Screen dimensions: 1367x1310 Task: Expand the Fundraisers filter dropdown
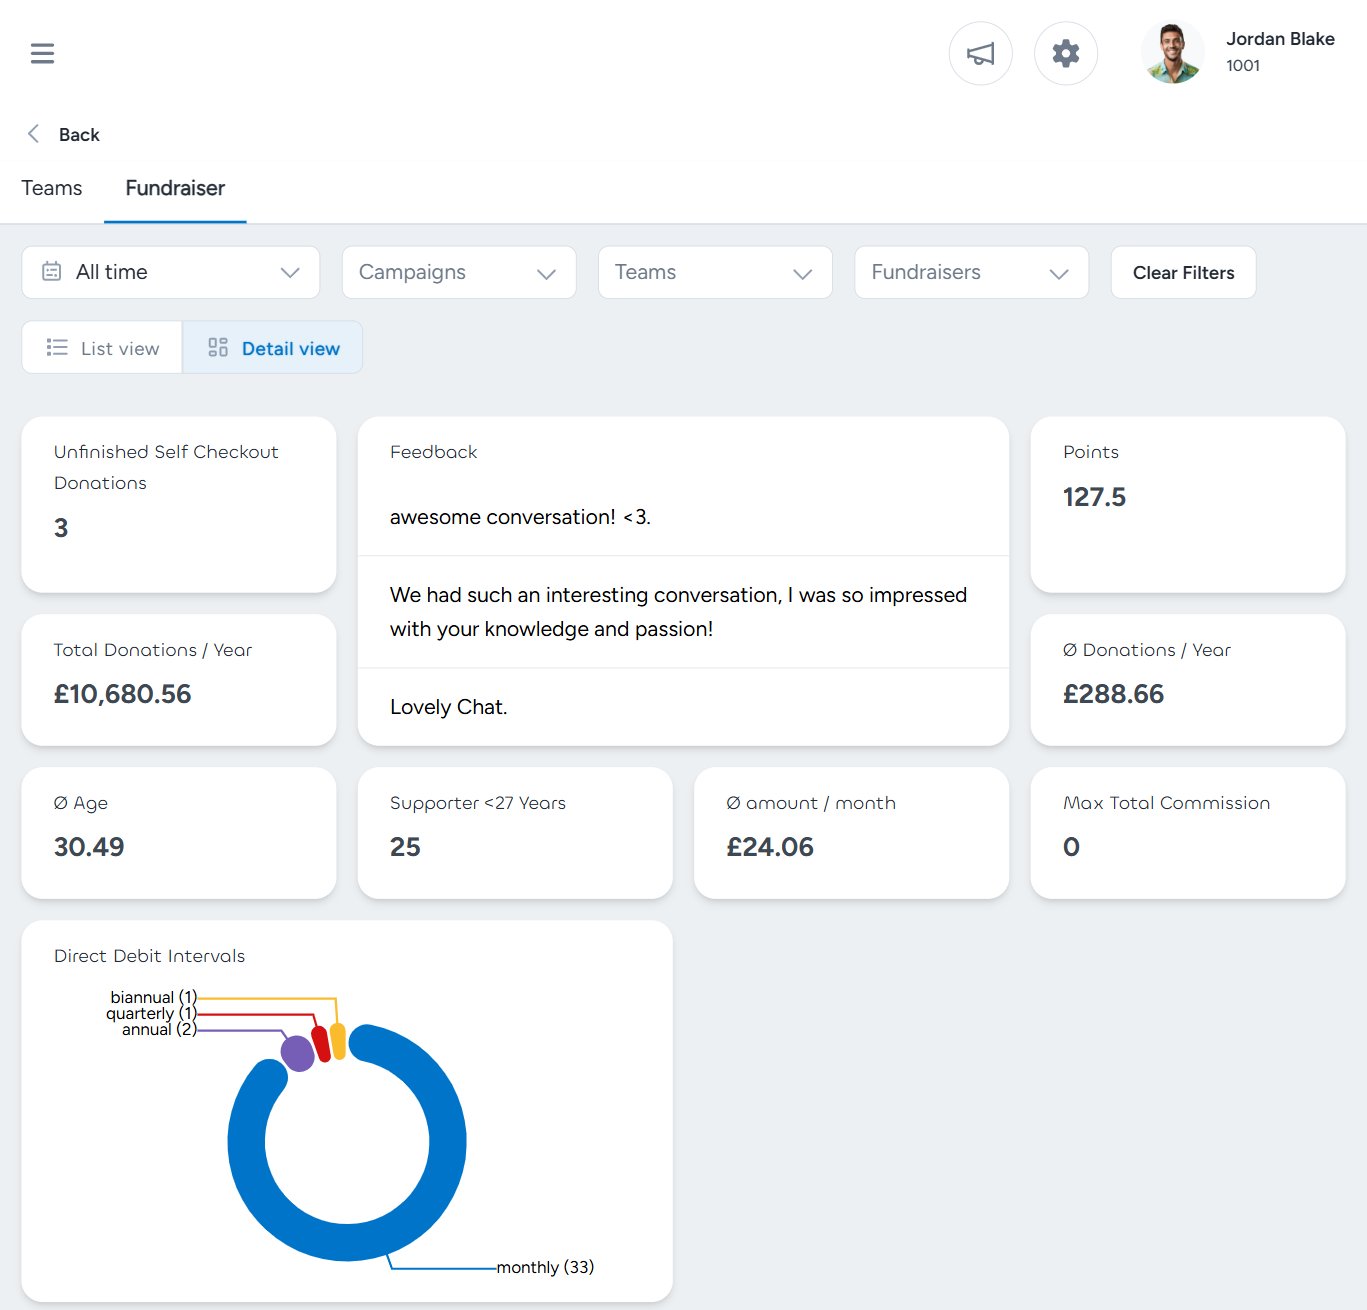[x=972, y=272]
